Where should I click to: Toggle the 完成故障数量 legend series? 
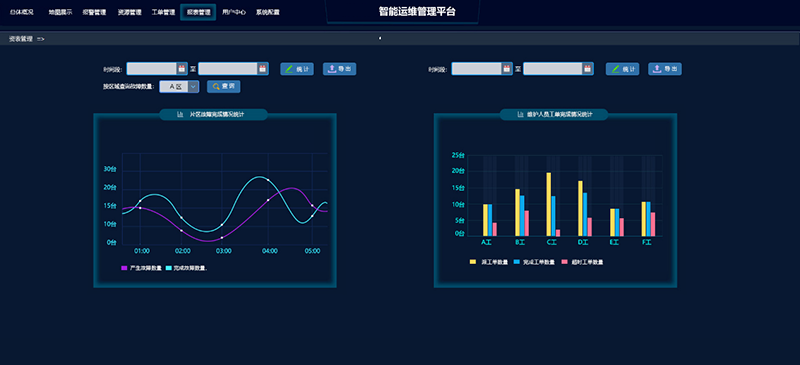(187, 268)
